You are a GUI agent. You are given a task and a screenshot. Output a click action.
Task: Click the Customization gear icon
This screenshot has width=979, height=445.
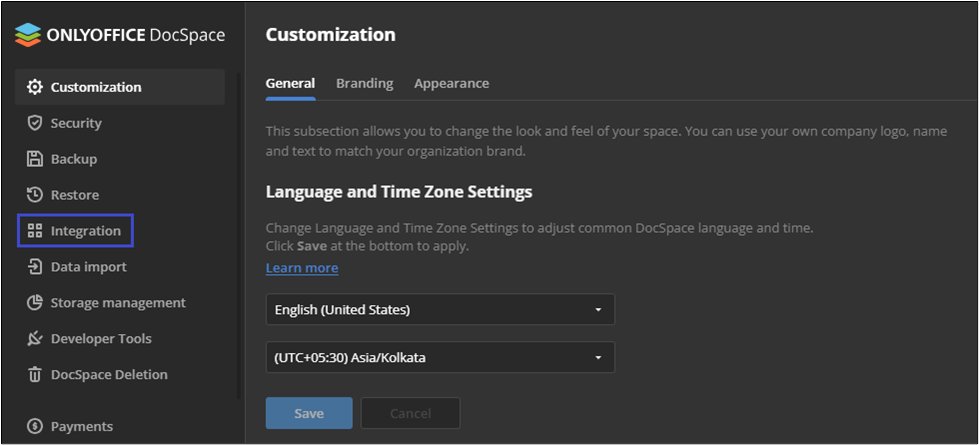point(35,87)
